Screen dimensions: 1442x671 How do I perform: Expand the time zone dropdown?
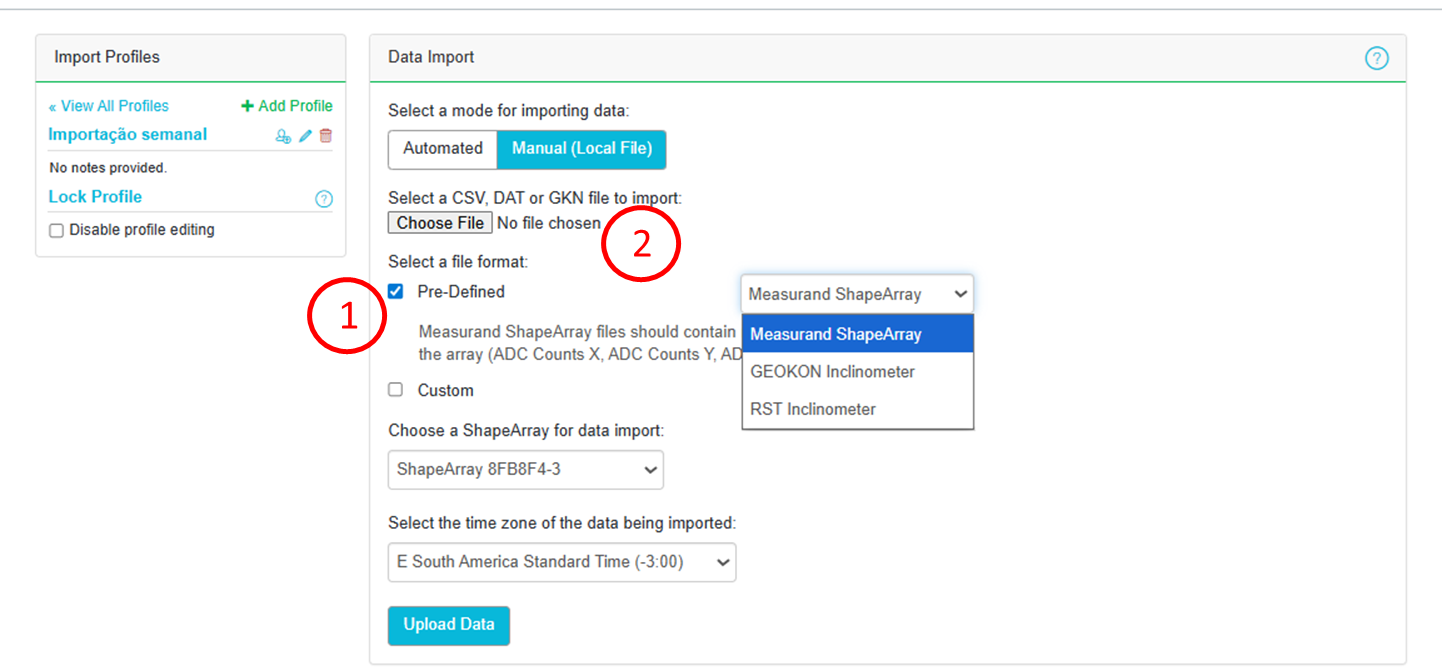561,562
